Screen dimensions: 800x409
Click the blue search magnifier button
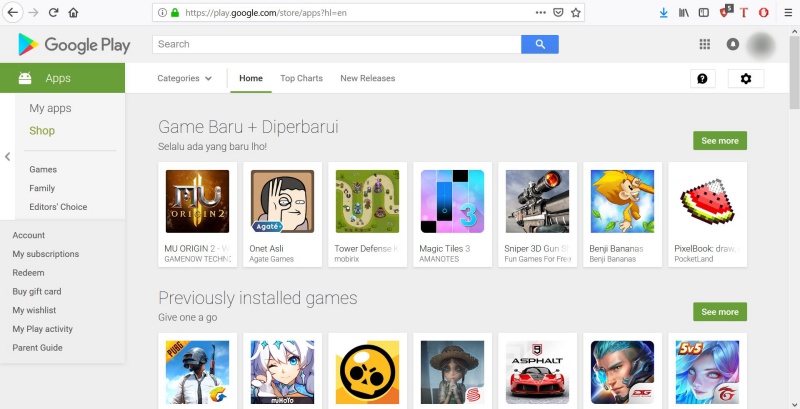[540, 44]
